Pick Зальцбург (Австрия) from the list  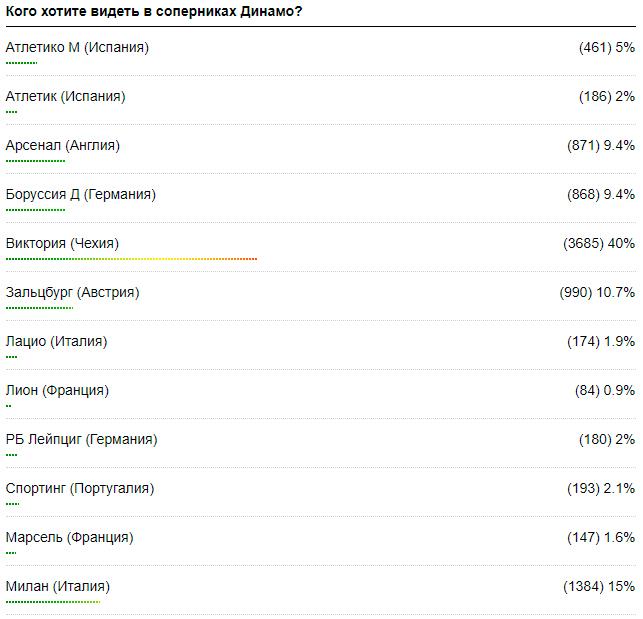pos(72,292)
